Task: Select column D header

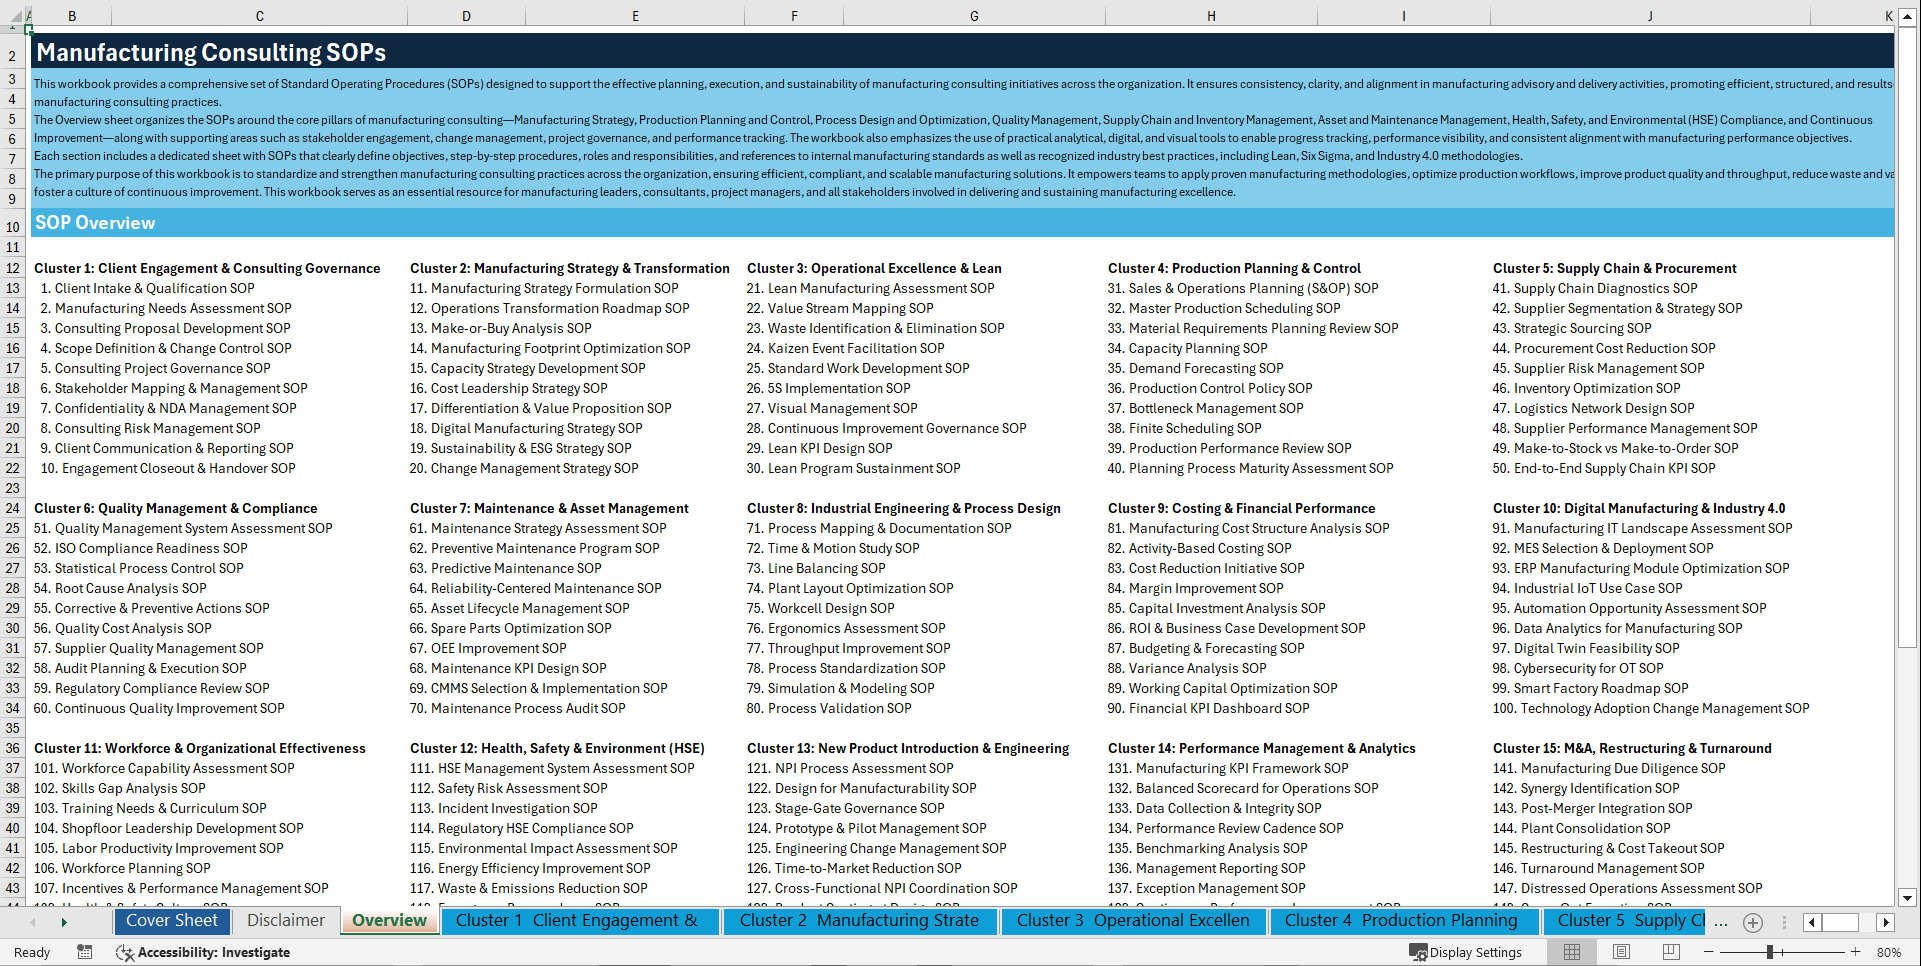Action: (x=466, y=15)
